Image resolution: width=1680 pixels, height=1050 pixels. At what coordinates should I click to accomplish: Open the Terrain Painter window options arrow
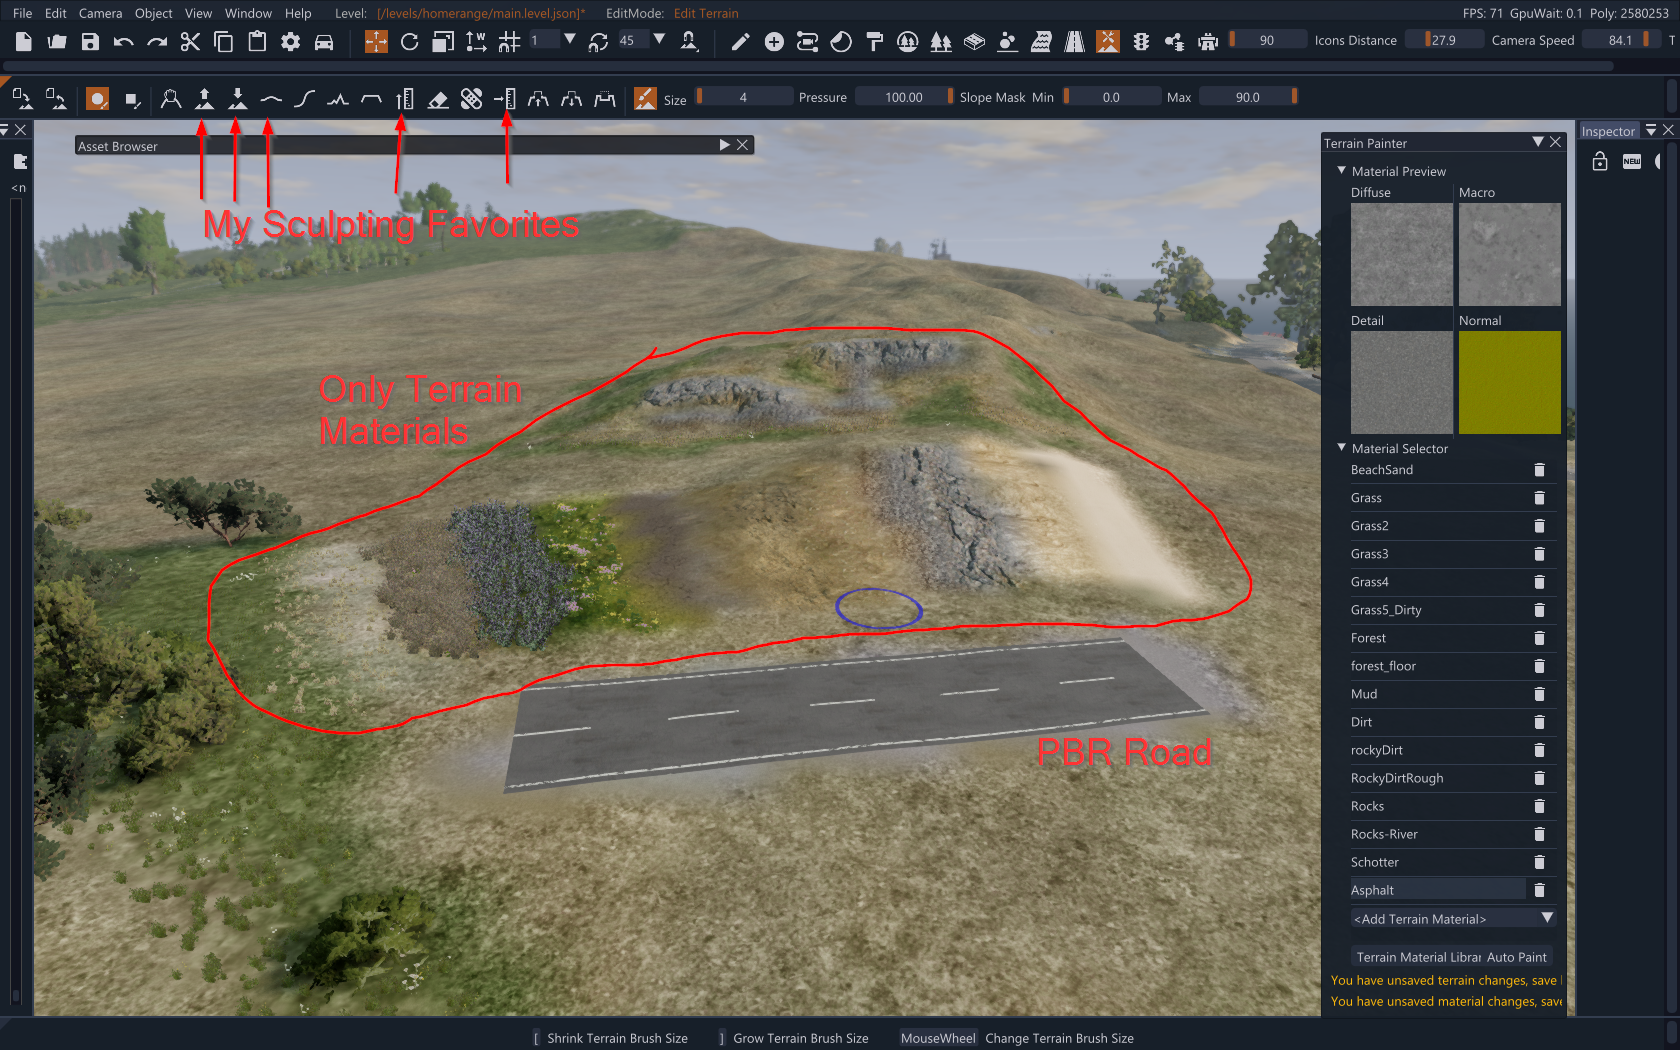(x=1538, y=142)
